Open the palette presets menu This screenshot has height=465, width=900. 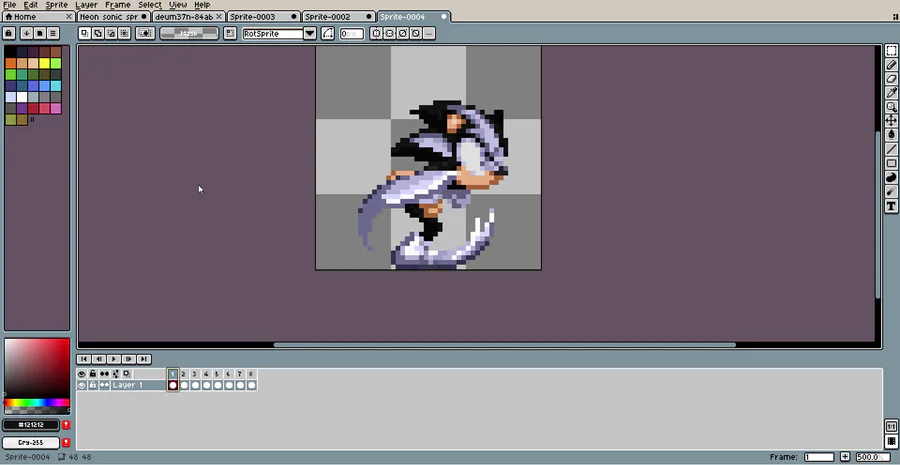(x=40, y=33)
